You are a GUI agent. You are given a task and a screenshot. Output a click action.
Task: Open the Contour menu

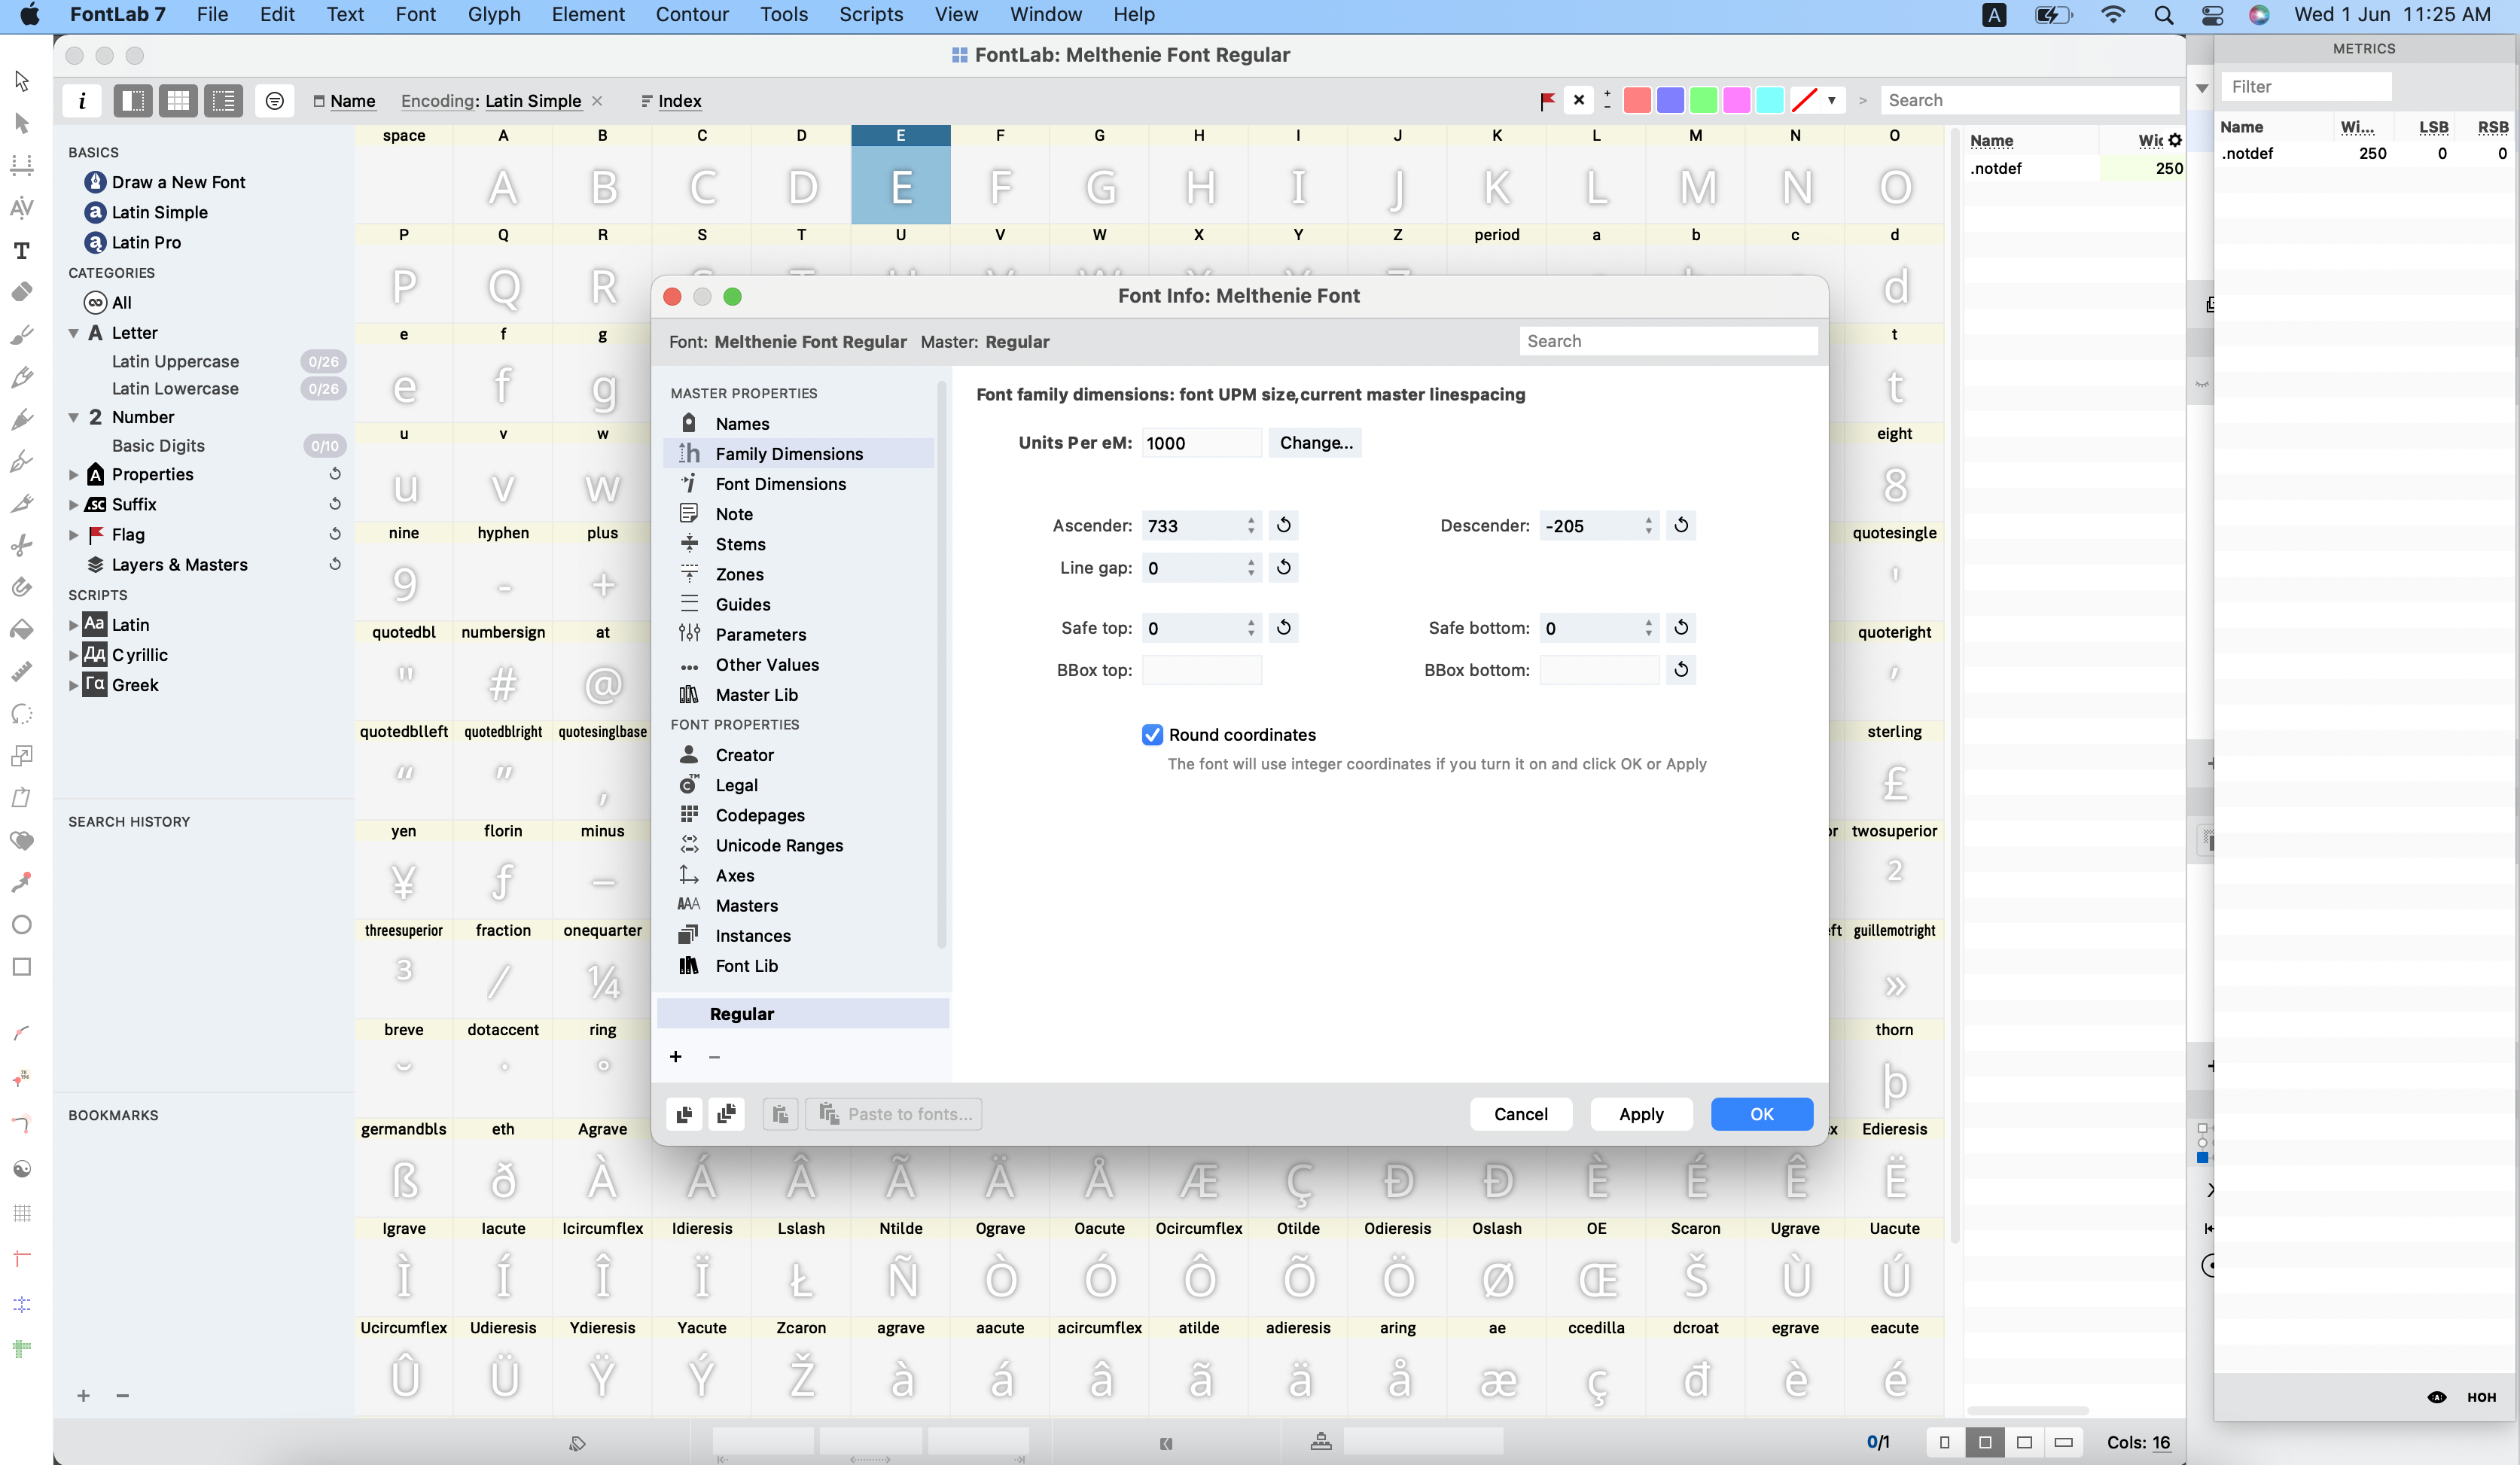pos(691,15)
